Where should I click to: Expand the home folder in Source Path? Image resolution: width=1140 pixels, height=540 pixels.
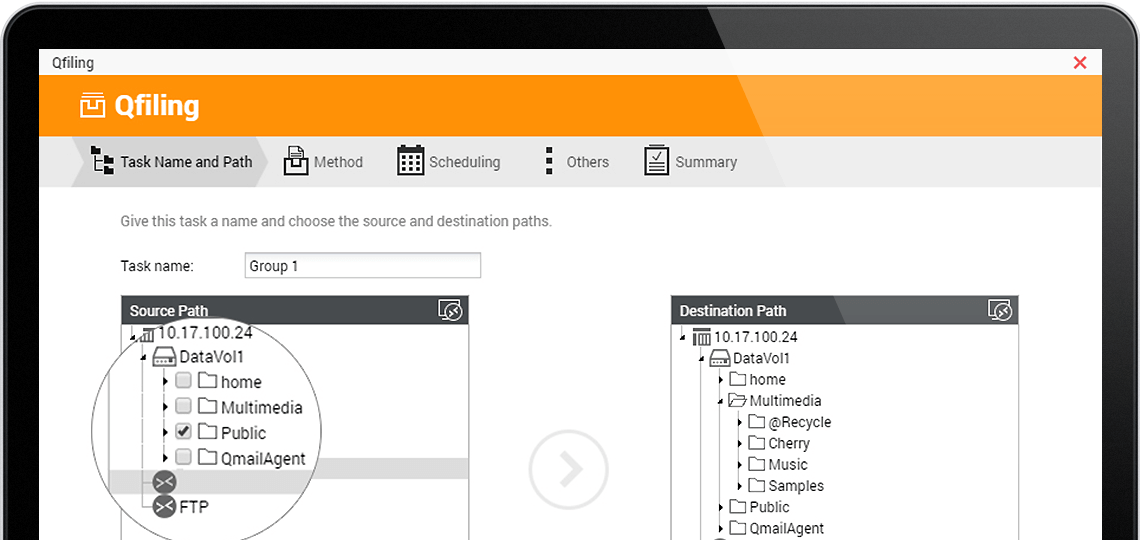point(166,382)
